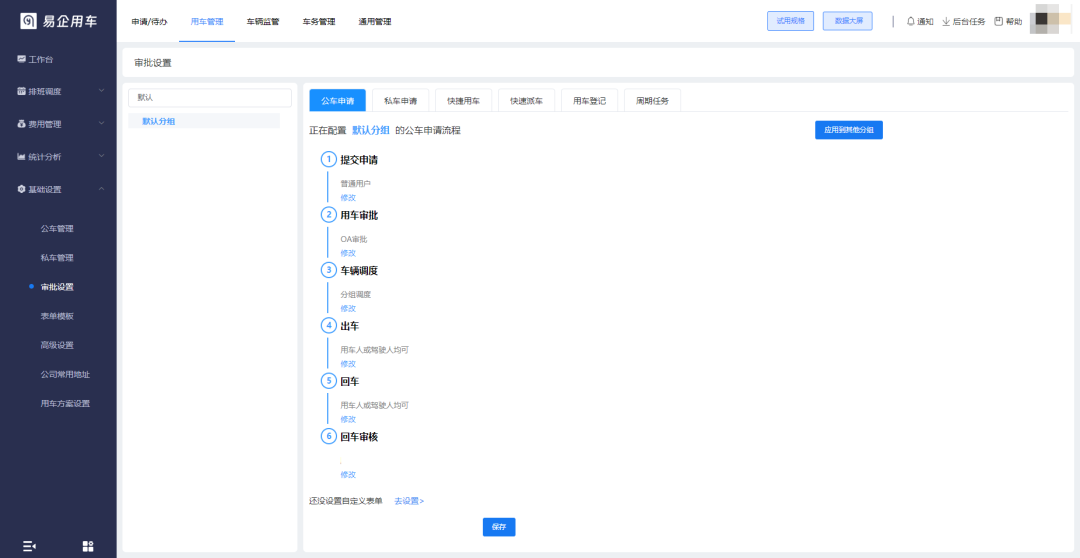Click the 帮助 book icon
This screenshot has width=1080, height=558.
[x=999, y=21]
